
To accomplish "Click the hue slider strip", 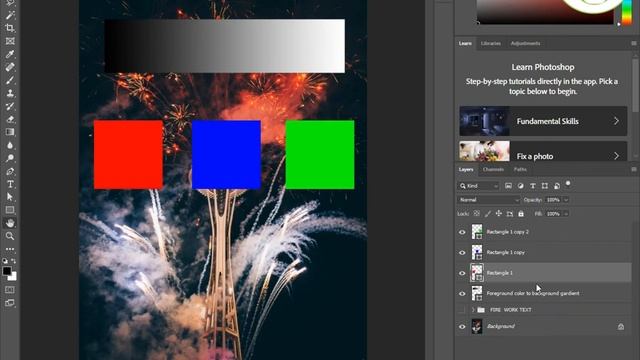I will click(627, 12).
